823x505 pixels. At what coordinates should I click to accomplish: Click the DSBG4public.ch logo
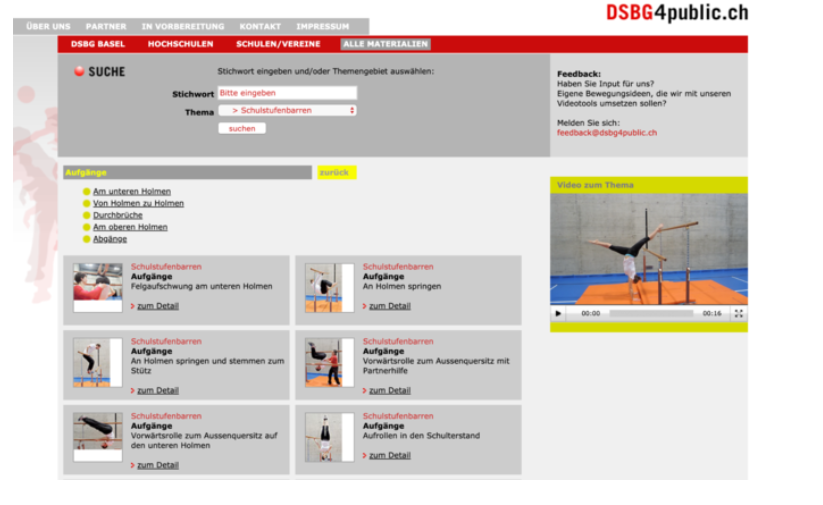(x=676, y=13)
